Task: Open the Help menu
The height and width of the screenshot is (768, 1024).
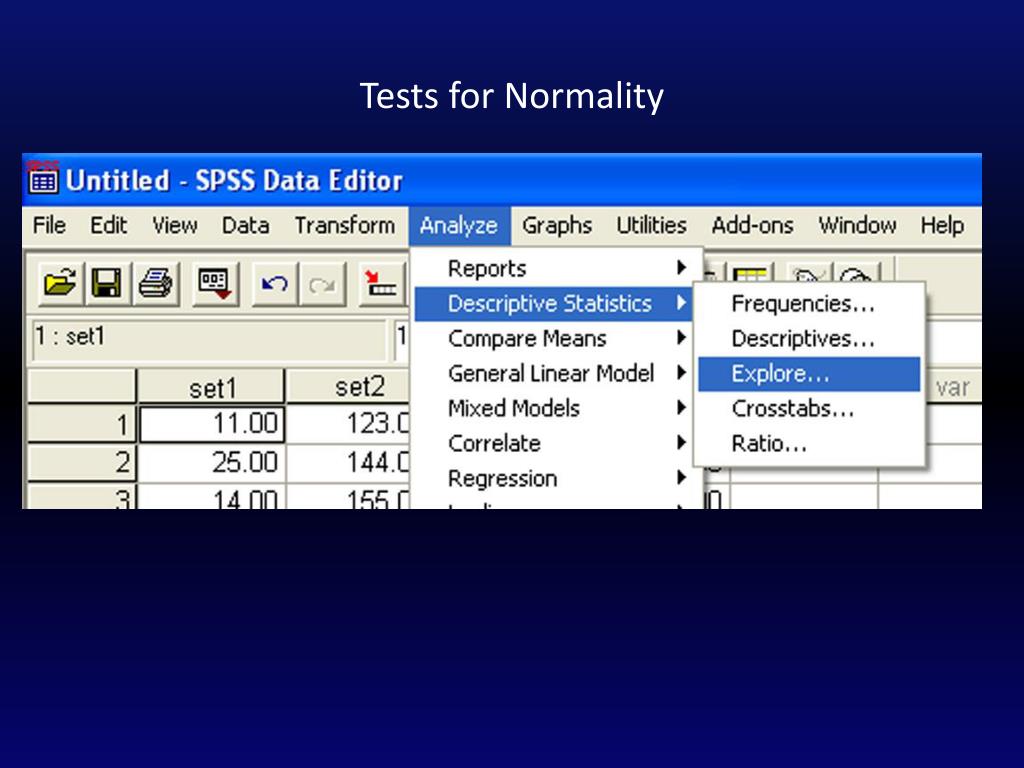Action: tap(942, 225)
